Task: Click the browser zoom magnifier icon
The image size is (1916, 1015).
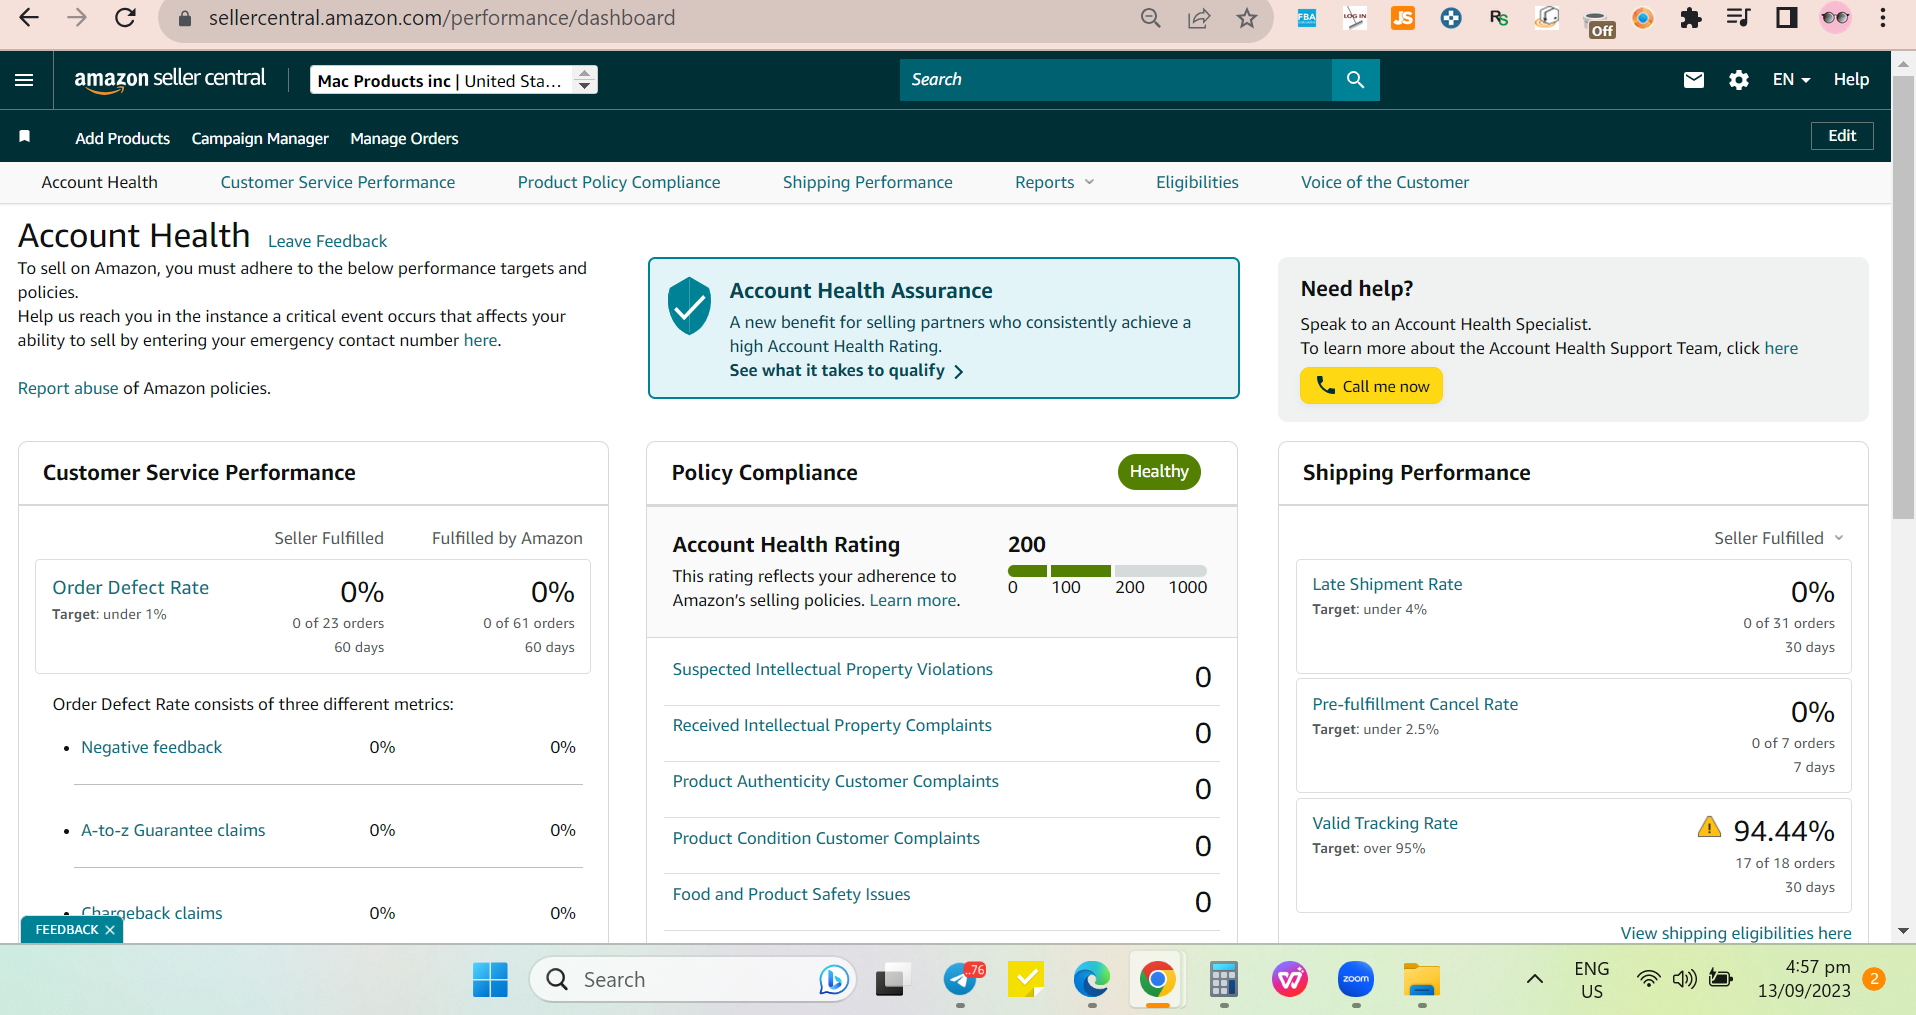Action: click(1151, 18)
